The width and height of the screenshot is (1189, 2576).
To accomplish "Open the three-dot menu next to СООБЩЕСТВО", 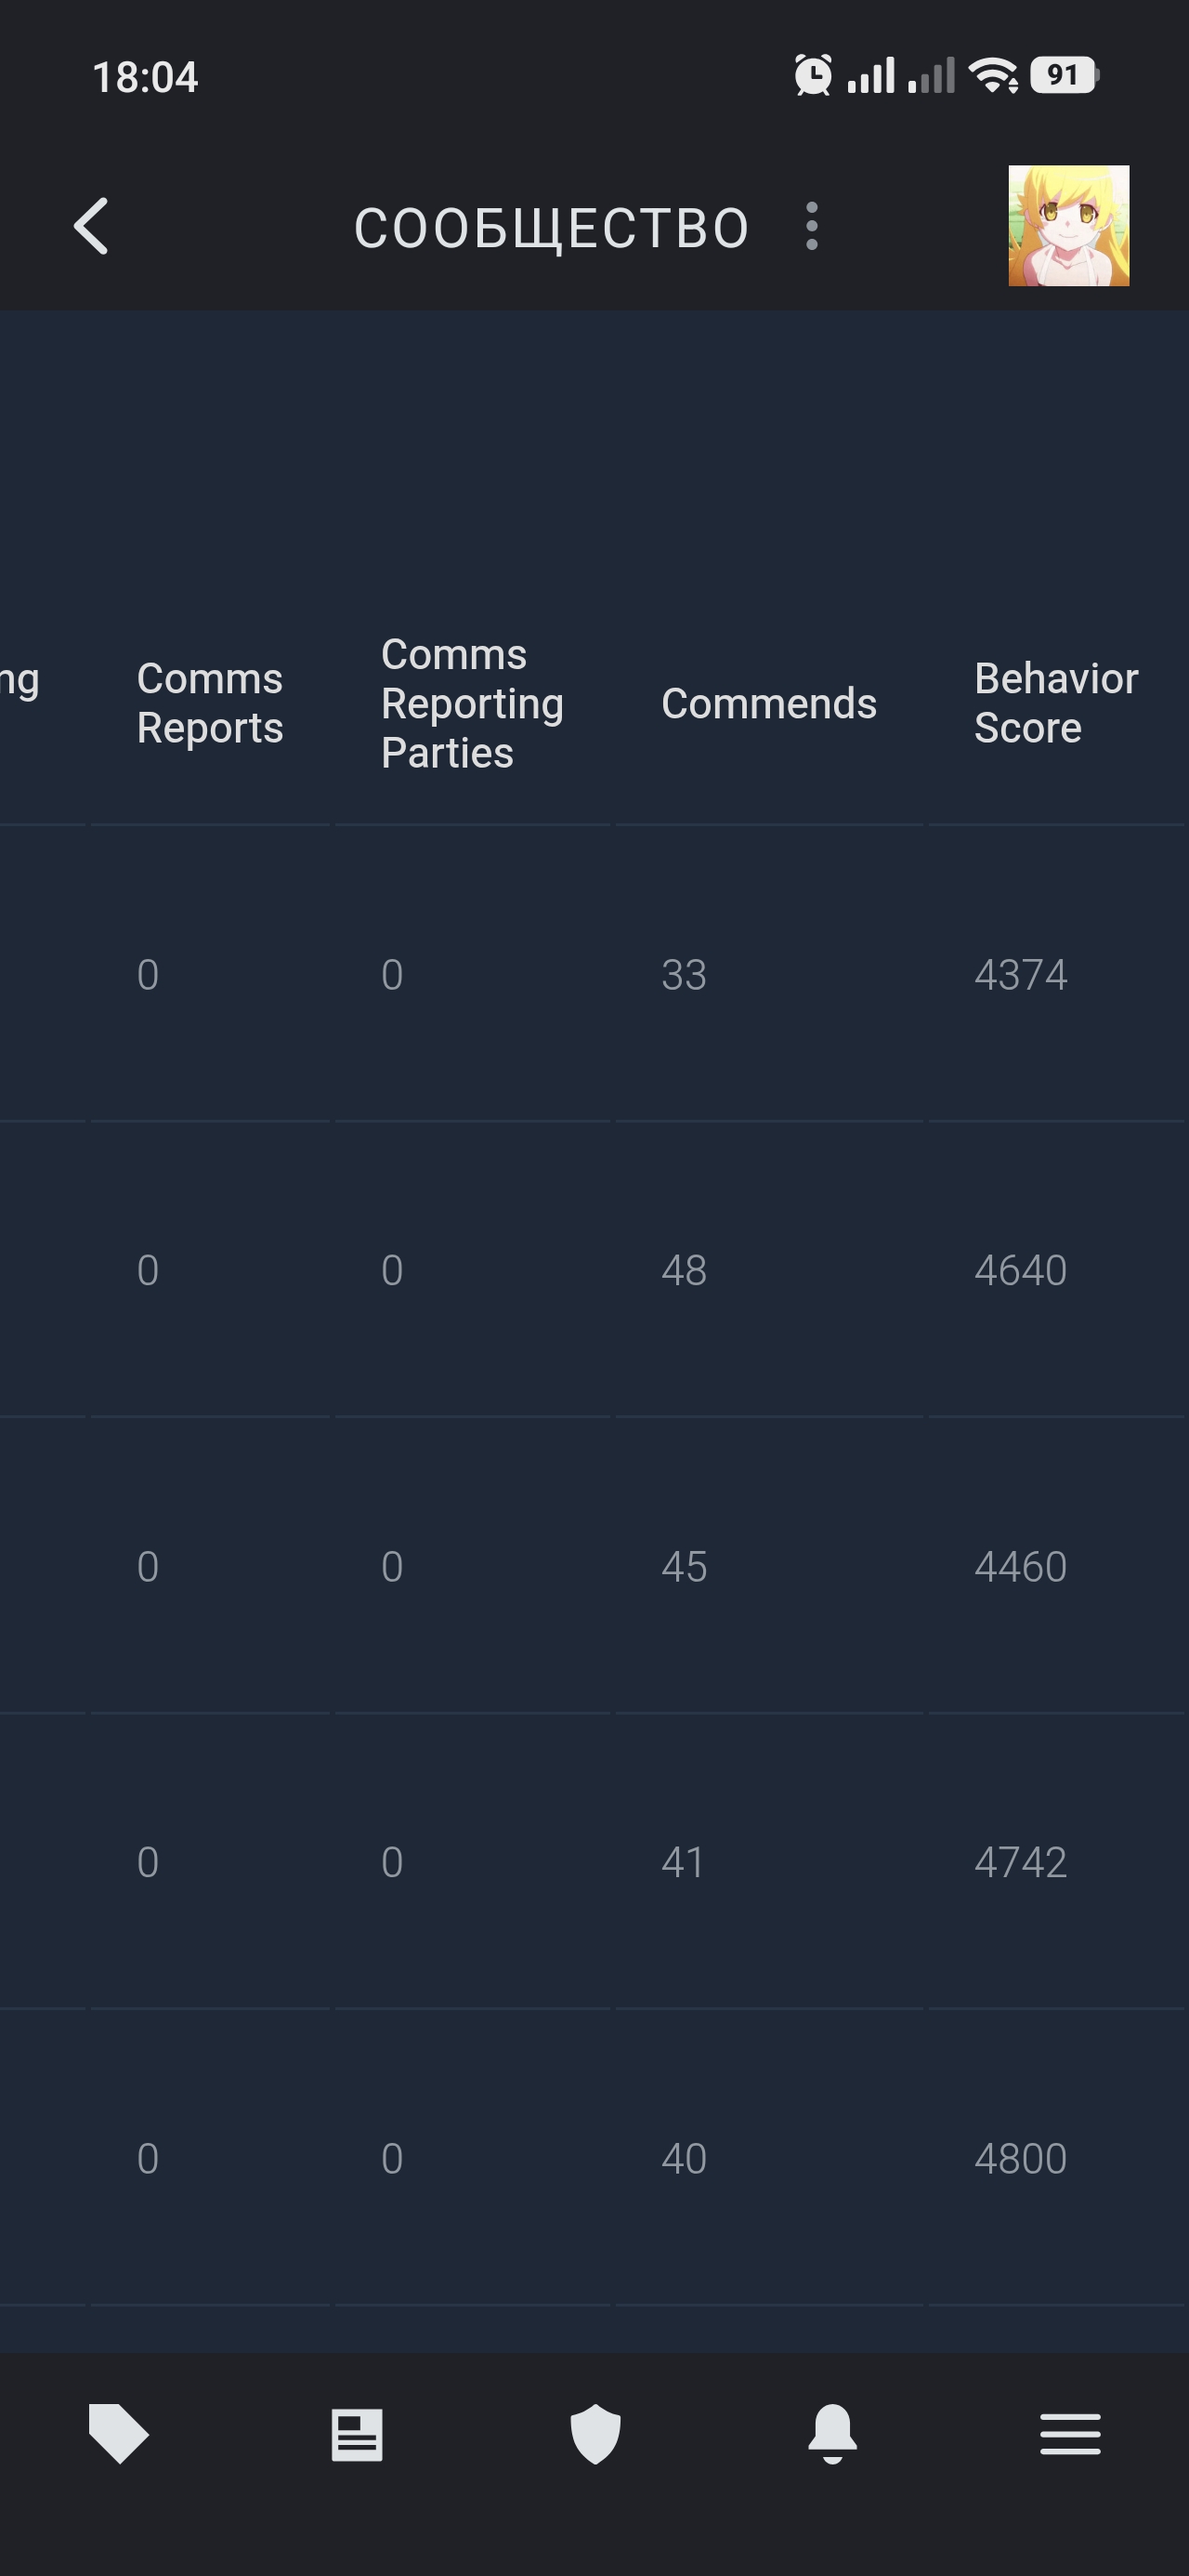I will (x=811, y=226).
